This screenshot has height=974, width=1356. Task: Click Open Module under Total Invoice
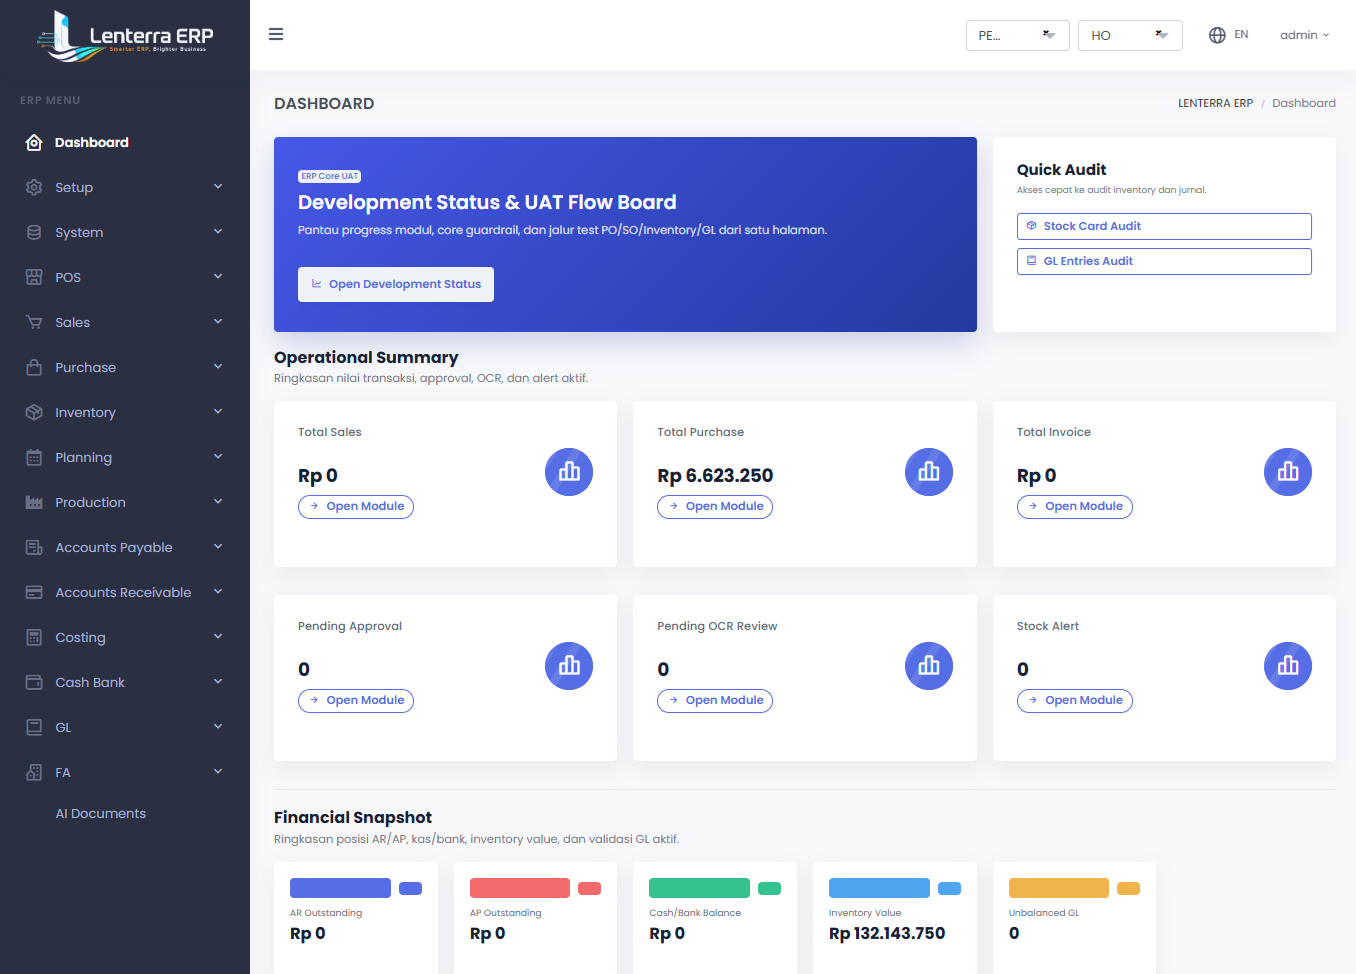(1075, 507)
